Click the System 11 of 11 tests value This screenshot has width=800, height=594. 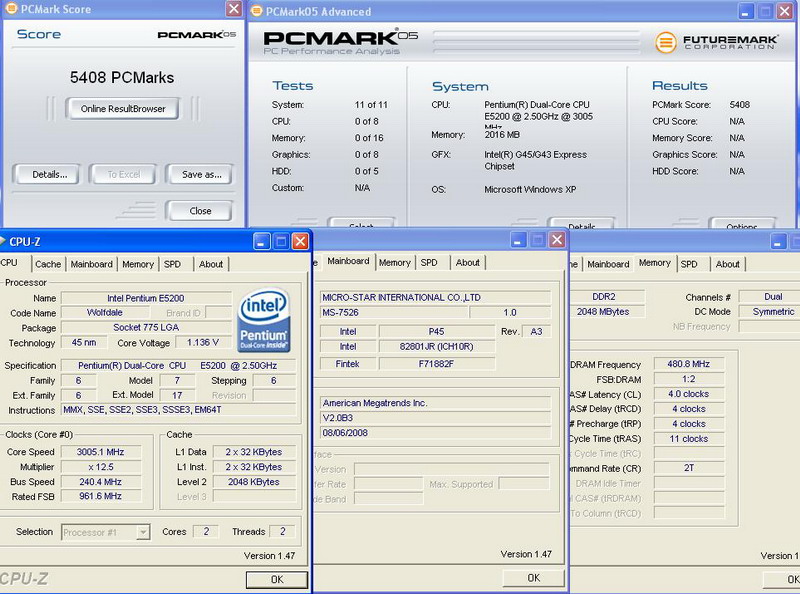coord(371,105)
